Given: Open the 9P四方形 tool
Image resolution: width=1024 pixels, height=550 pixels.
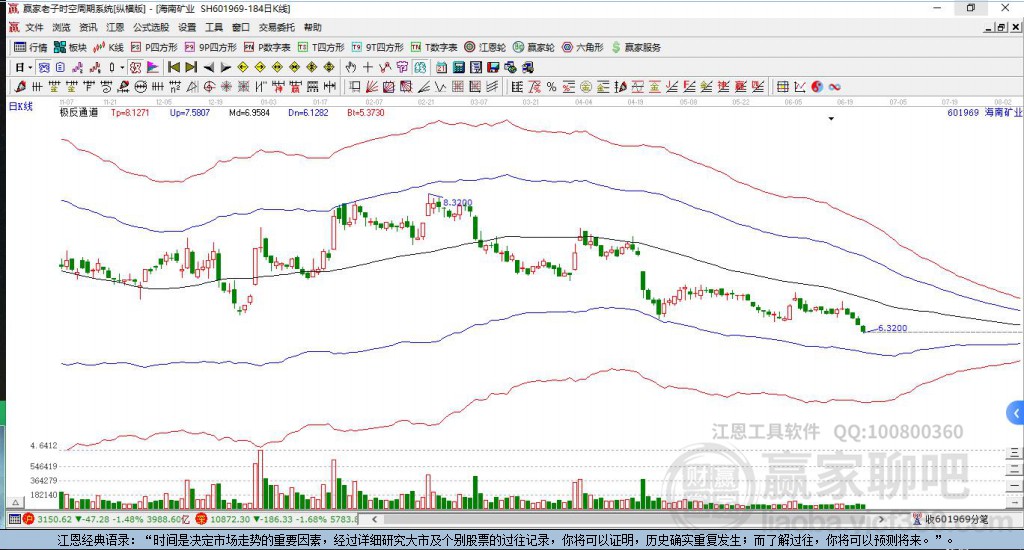Looking at the screenshot, I should coord(210,47).
